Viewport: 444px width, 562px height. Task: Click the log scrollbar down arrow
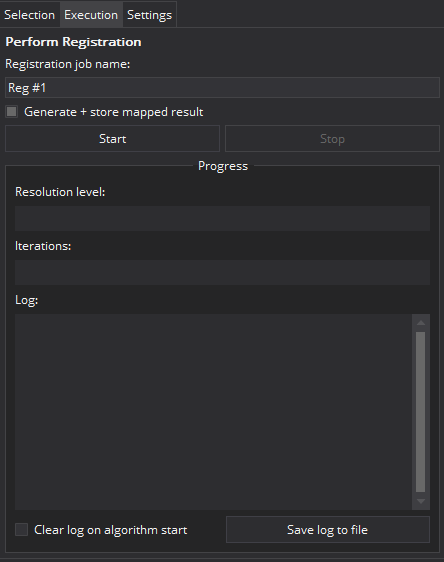(x=421, y=501)
